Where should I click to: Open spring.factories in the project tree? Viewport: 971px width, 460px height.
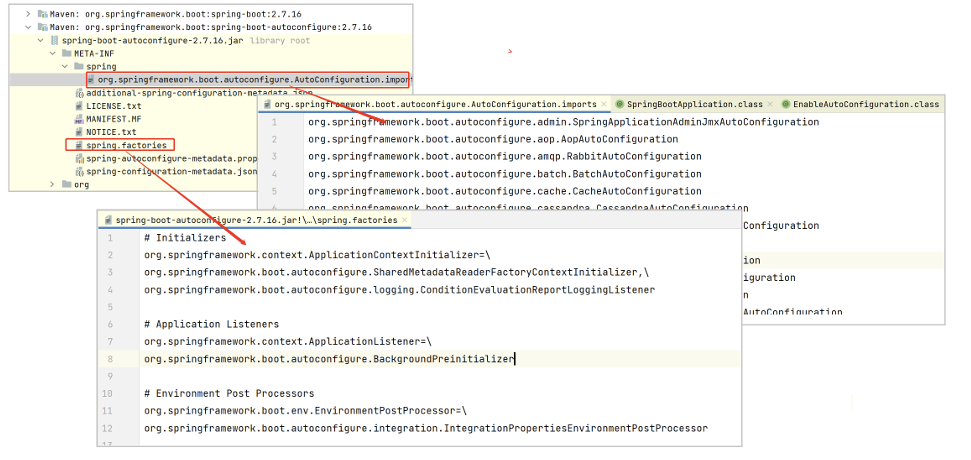point(126,145)
